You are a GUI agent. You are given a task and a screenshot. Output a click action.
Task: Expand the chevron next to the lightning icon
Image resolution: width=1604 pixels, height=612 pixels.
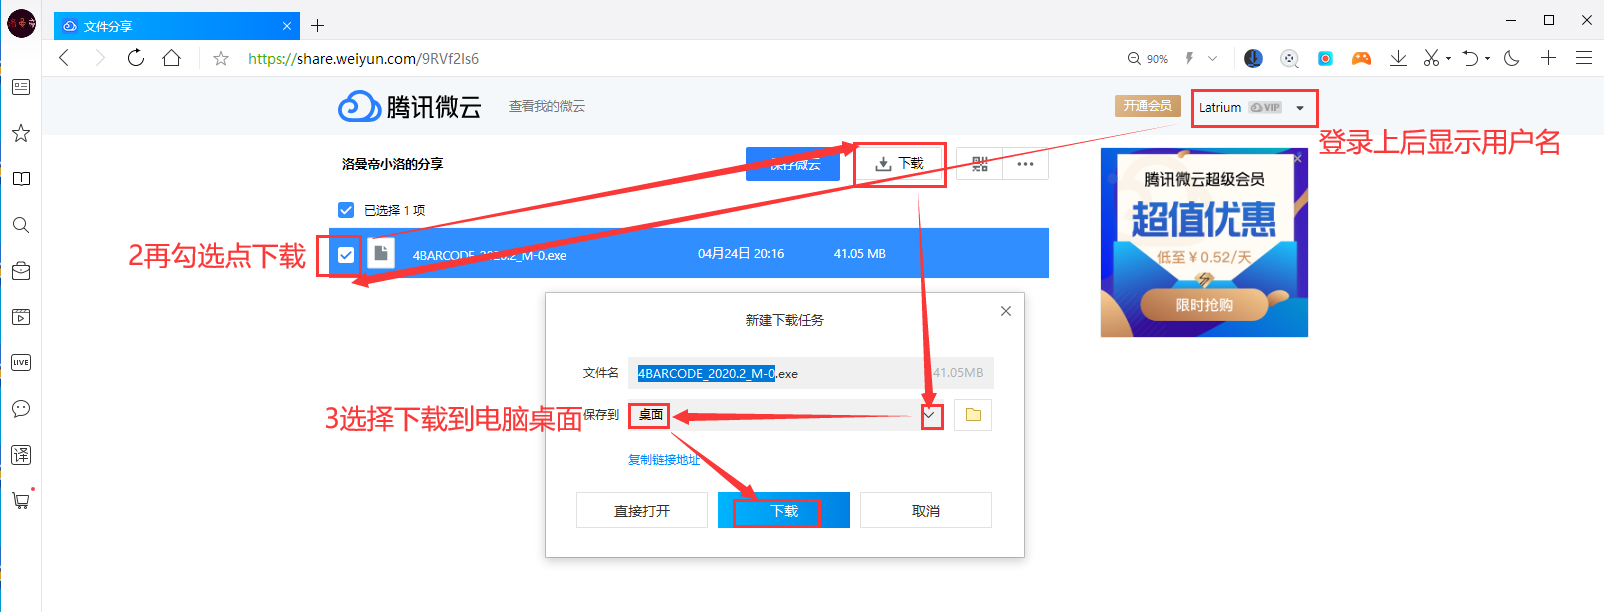pos(1212,58)
